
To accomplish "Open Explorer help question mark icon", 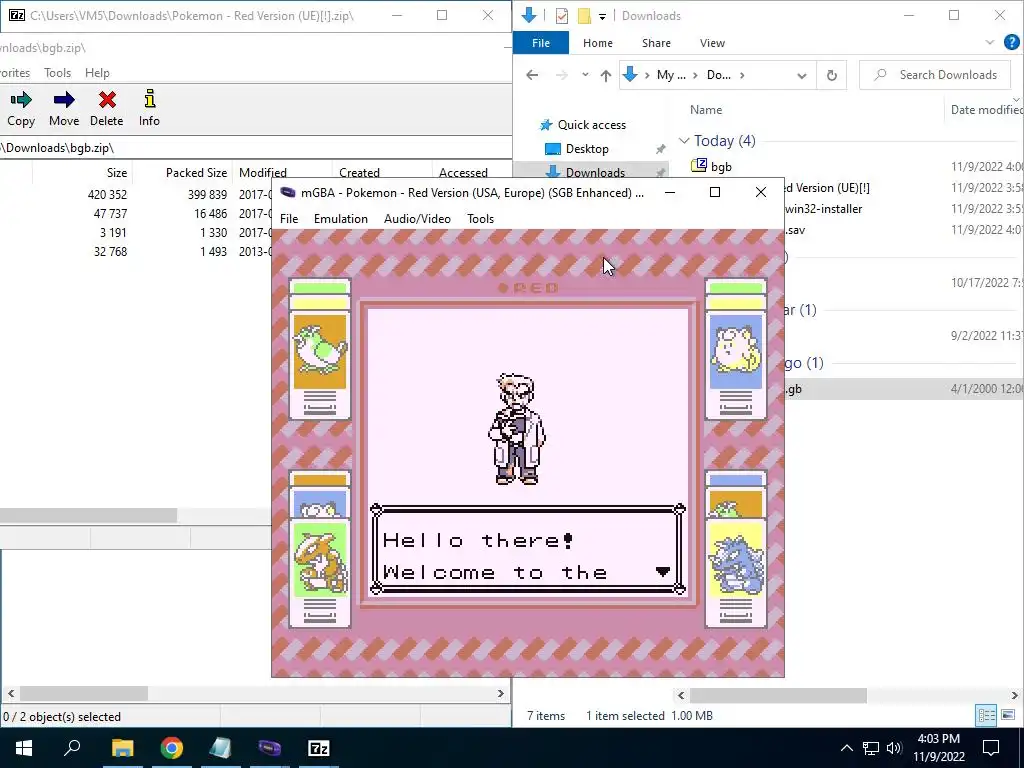I will point(1012,42).
